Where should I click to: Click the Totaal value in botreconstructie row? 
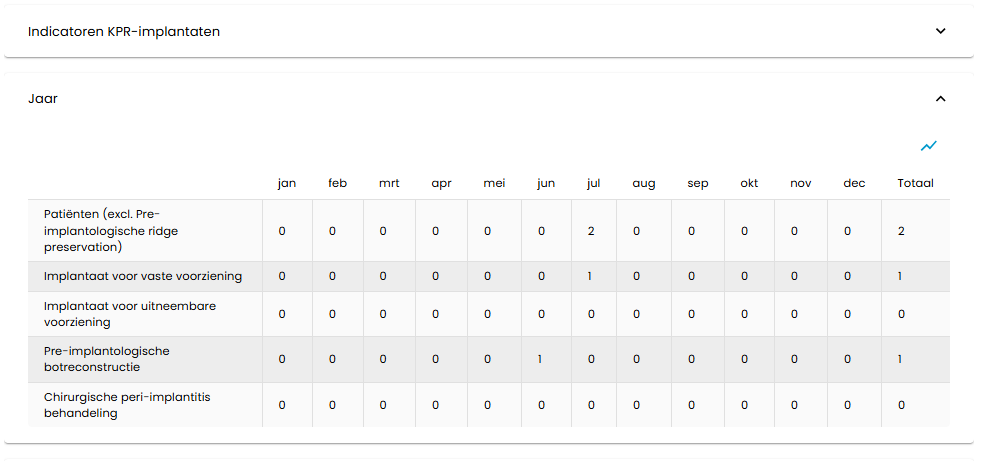coord(900,359)
